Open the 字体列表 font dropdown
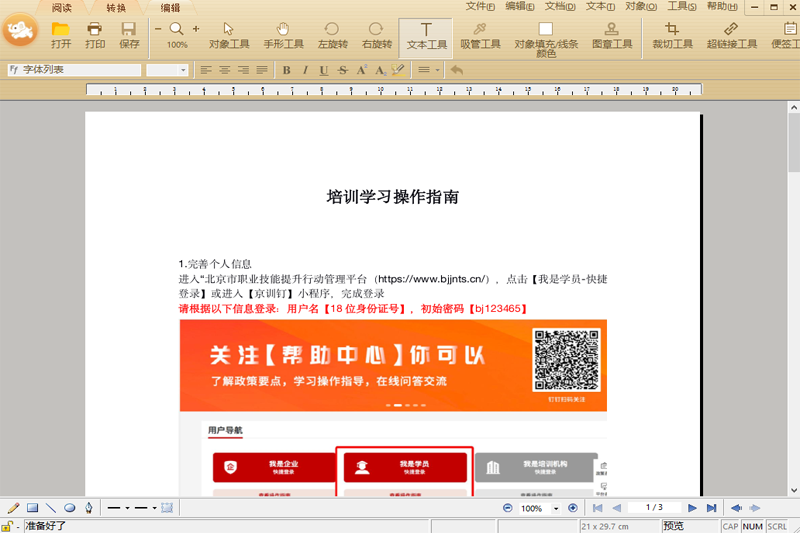800x533 pixels. coord(74,70)
